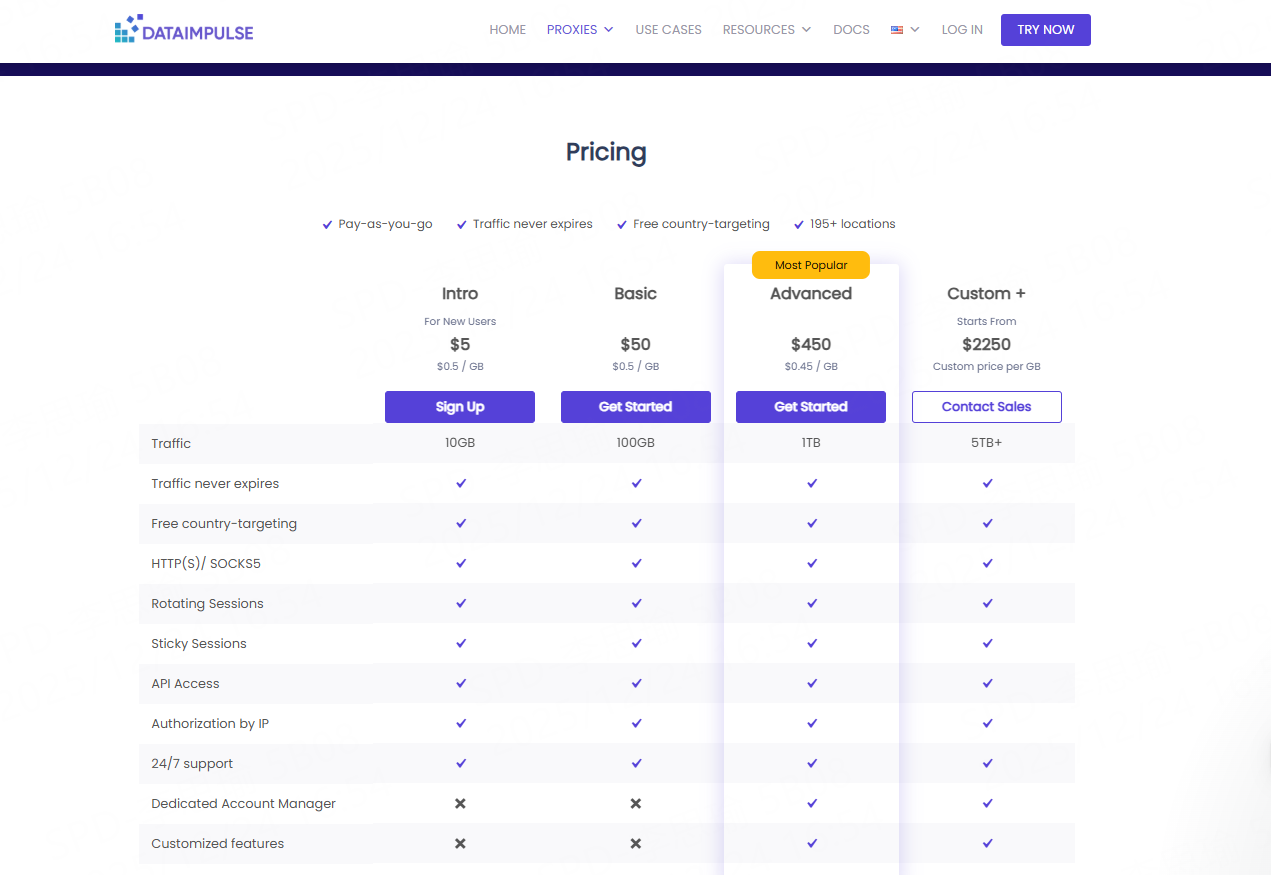Open language selector chevron
This screenshot has width=1271, height=875.
[x=915, y=30]
